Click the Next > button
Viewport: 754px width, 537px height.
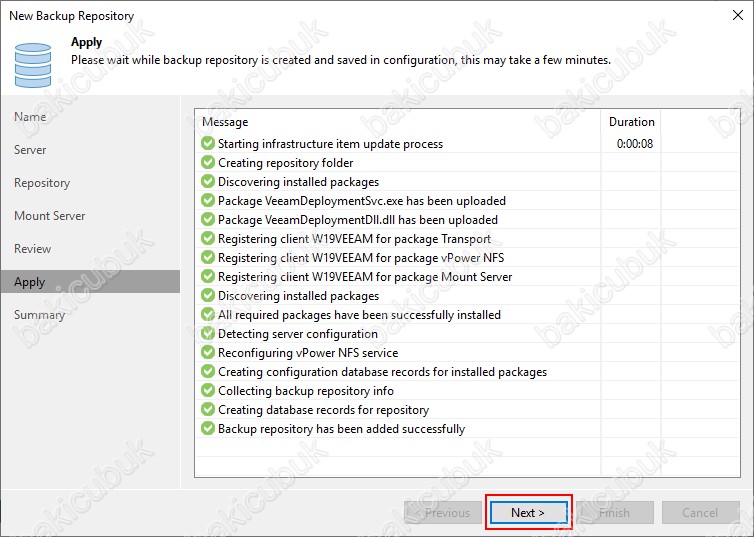coord(528,512)
